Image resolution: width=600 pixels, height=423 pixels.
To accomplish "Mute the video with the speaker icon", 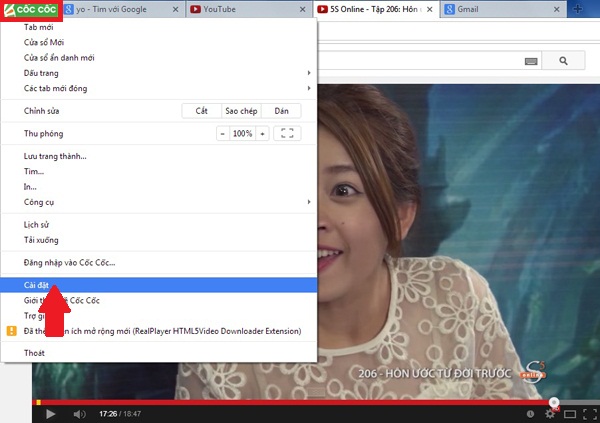I will tap(76, 414).
